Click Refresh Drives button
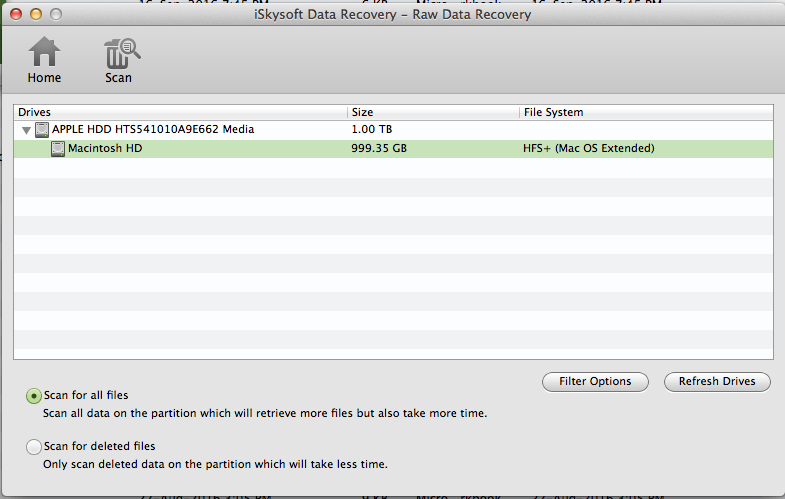 [x=717, y=381]
